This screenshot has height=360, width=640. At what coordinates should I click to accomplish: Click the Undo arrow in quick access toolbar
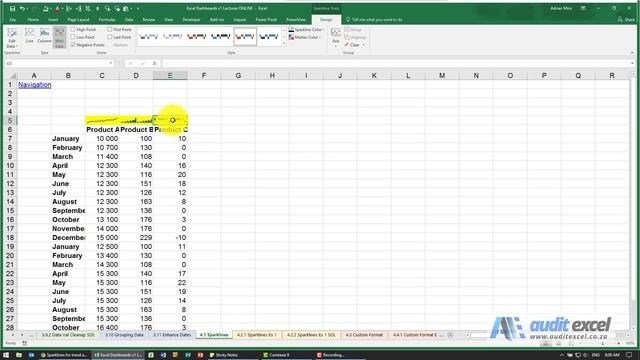pos(22,8)
